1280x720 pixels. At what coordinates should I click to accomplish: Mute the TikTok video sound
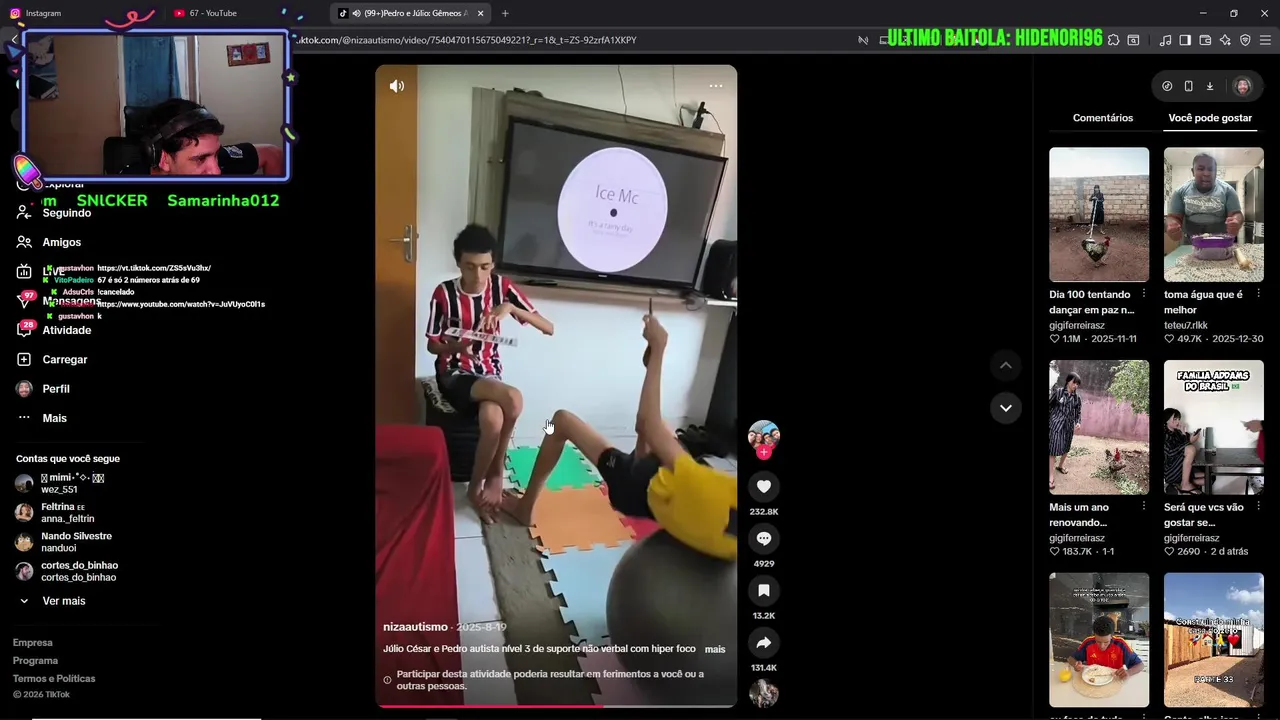(397, 86)
